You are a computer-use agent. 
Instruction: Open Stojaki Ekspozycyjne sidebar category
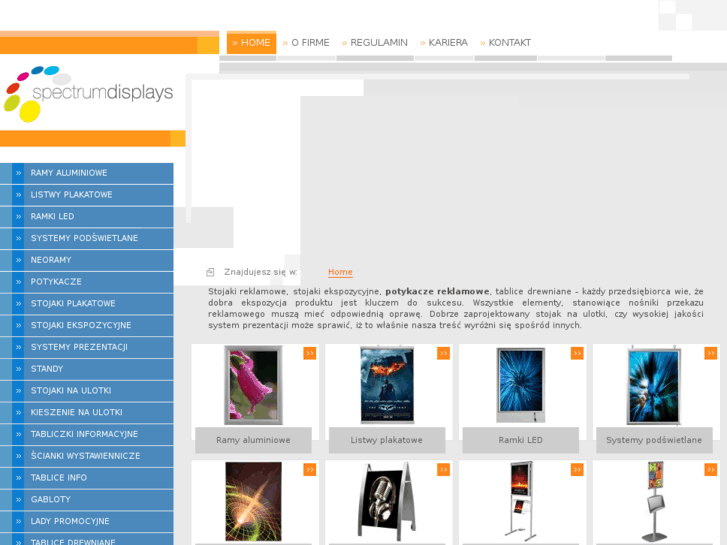pyautogui.click(x=87, y=326)
